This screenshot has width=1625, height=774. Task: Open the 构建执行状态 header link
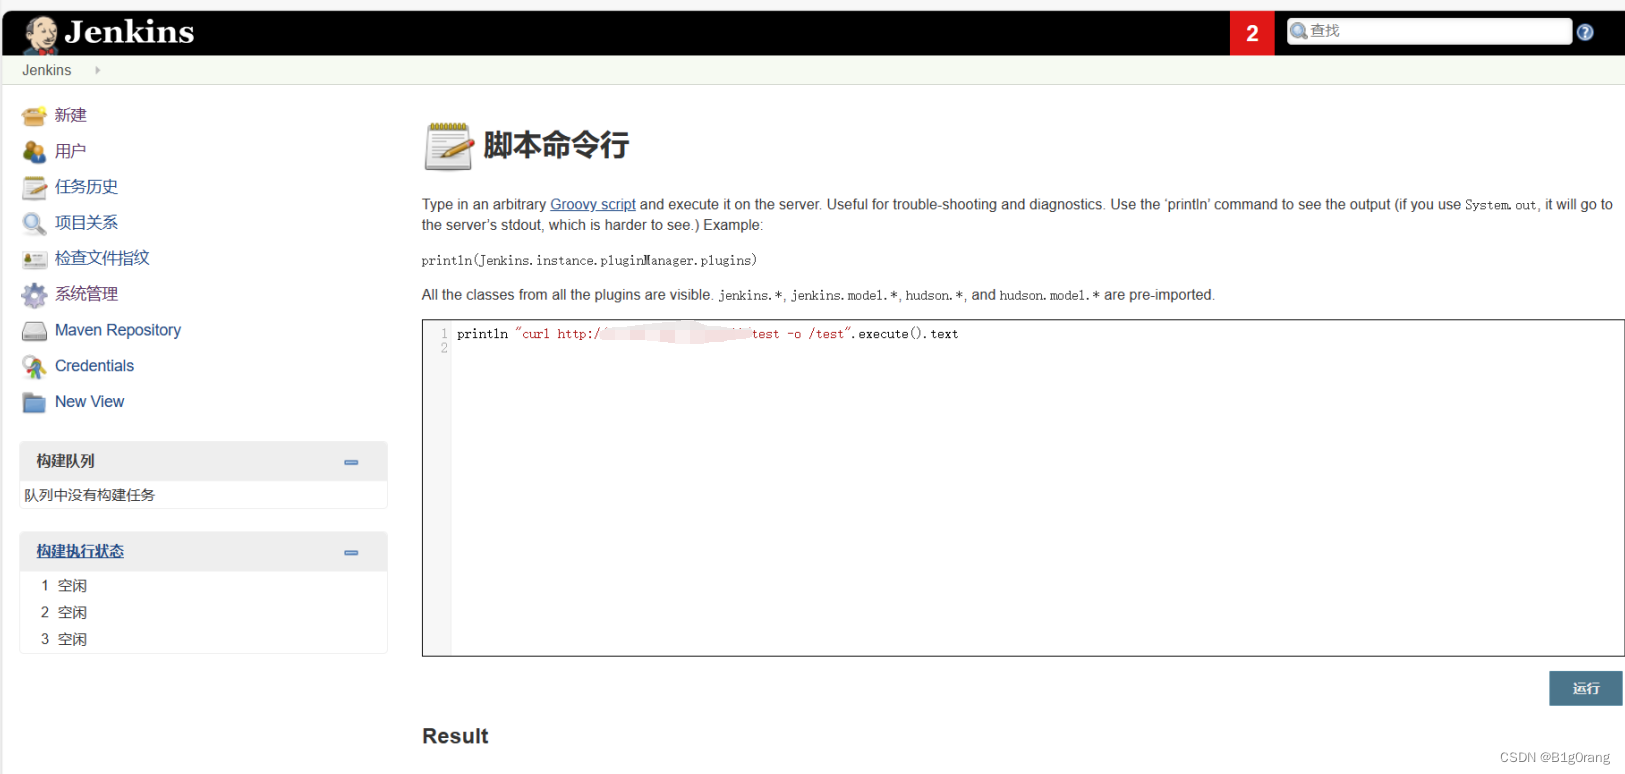(80, 551)
